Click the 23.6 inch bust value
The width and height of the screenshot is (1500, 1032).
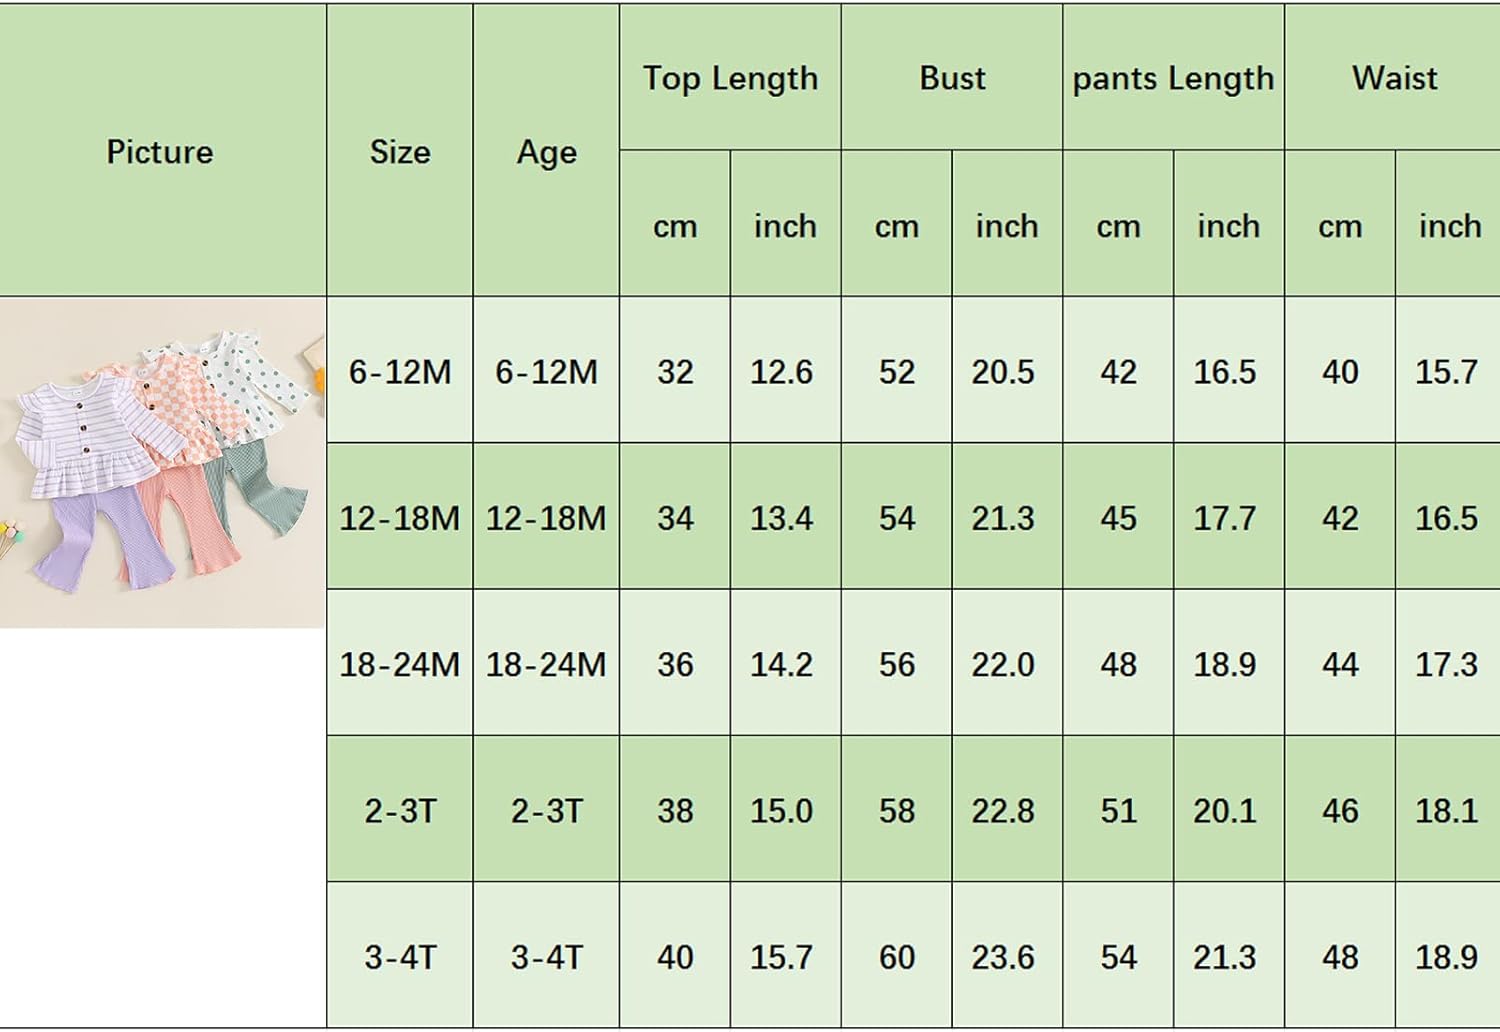pos(1004,957)
